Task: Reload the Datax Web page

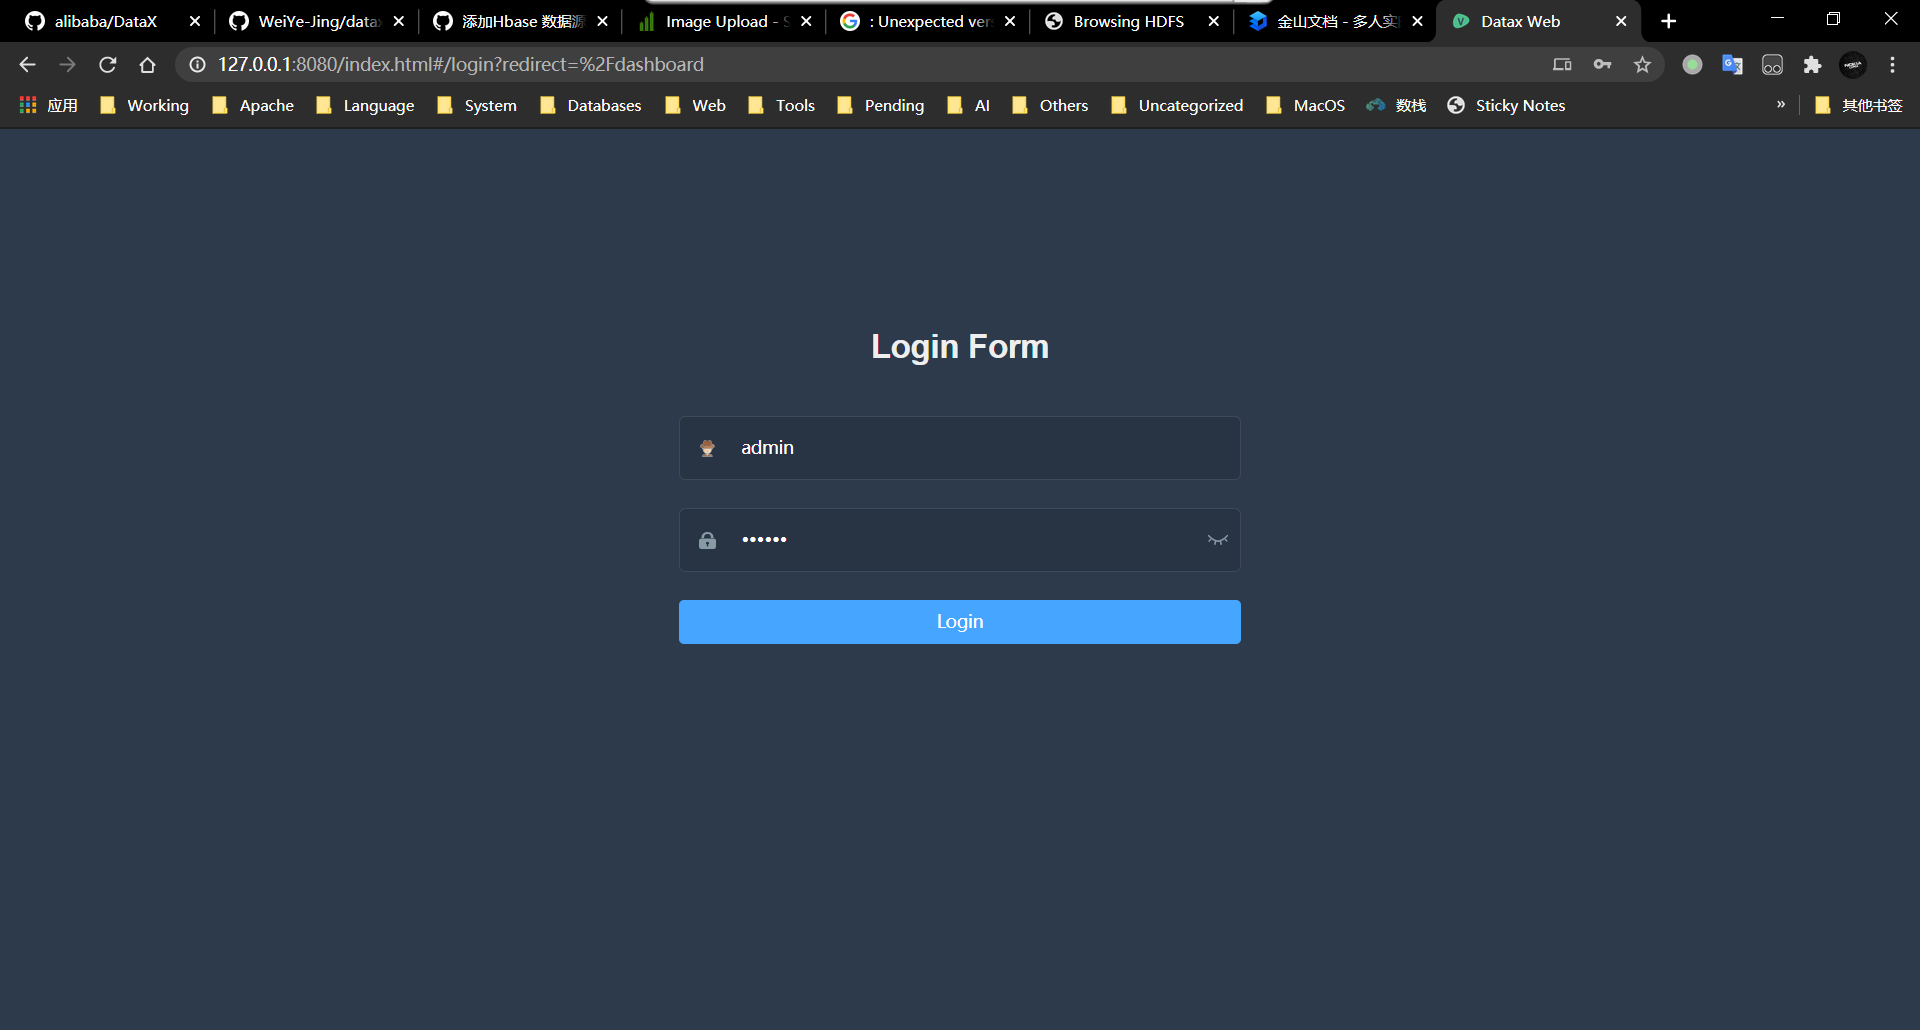Action: pos(107,65)
